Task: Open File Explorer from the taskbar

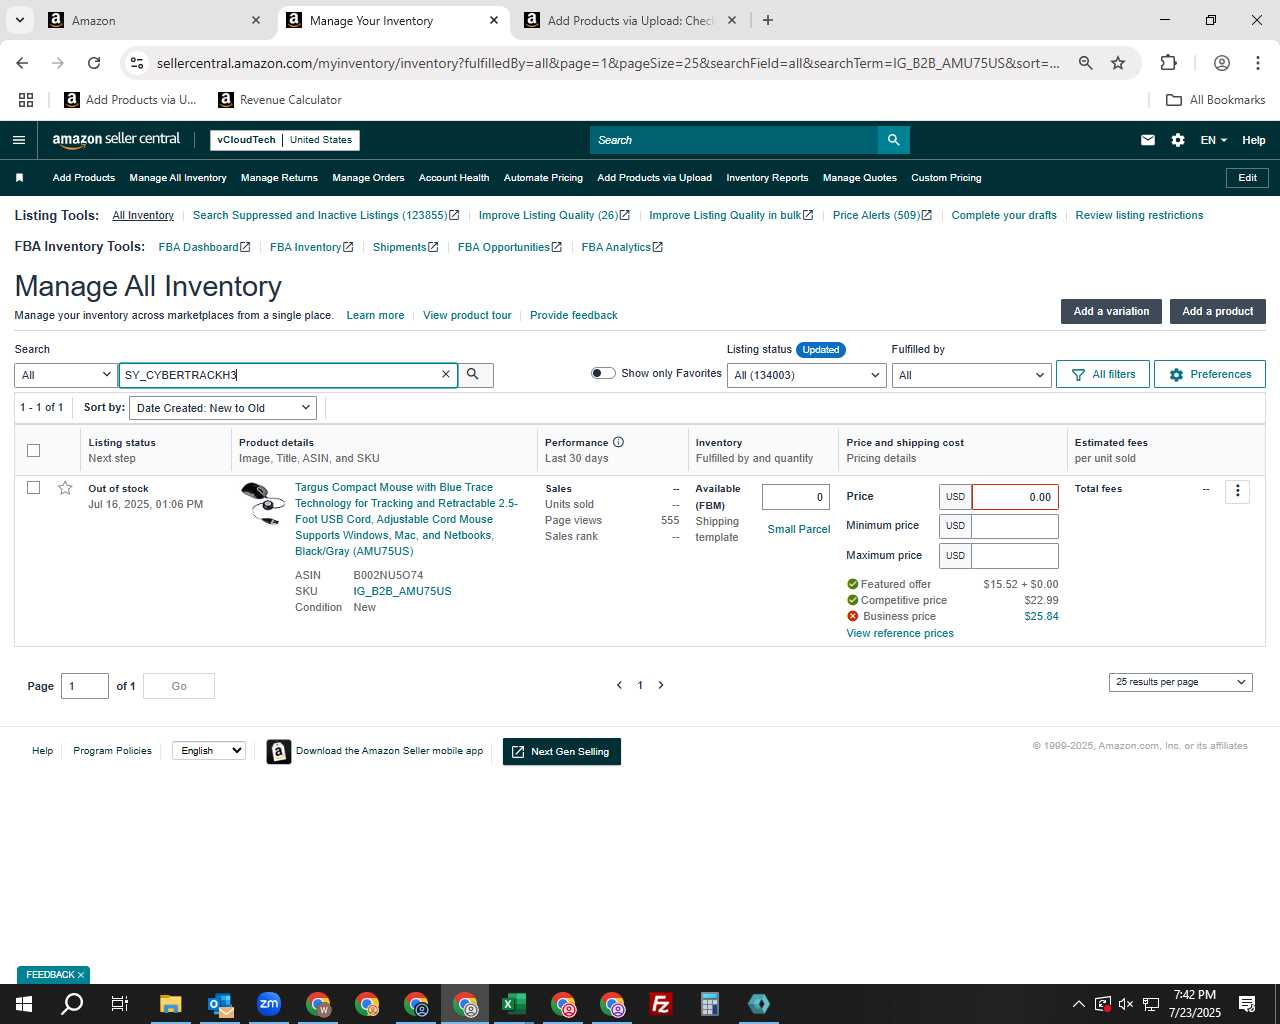Action: (171, 1004)
